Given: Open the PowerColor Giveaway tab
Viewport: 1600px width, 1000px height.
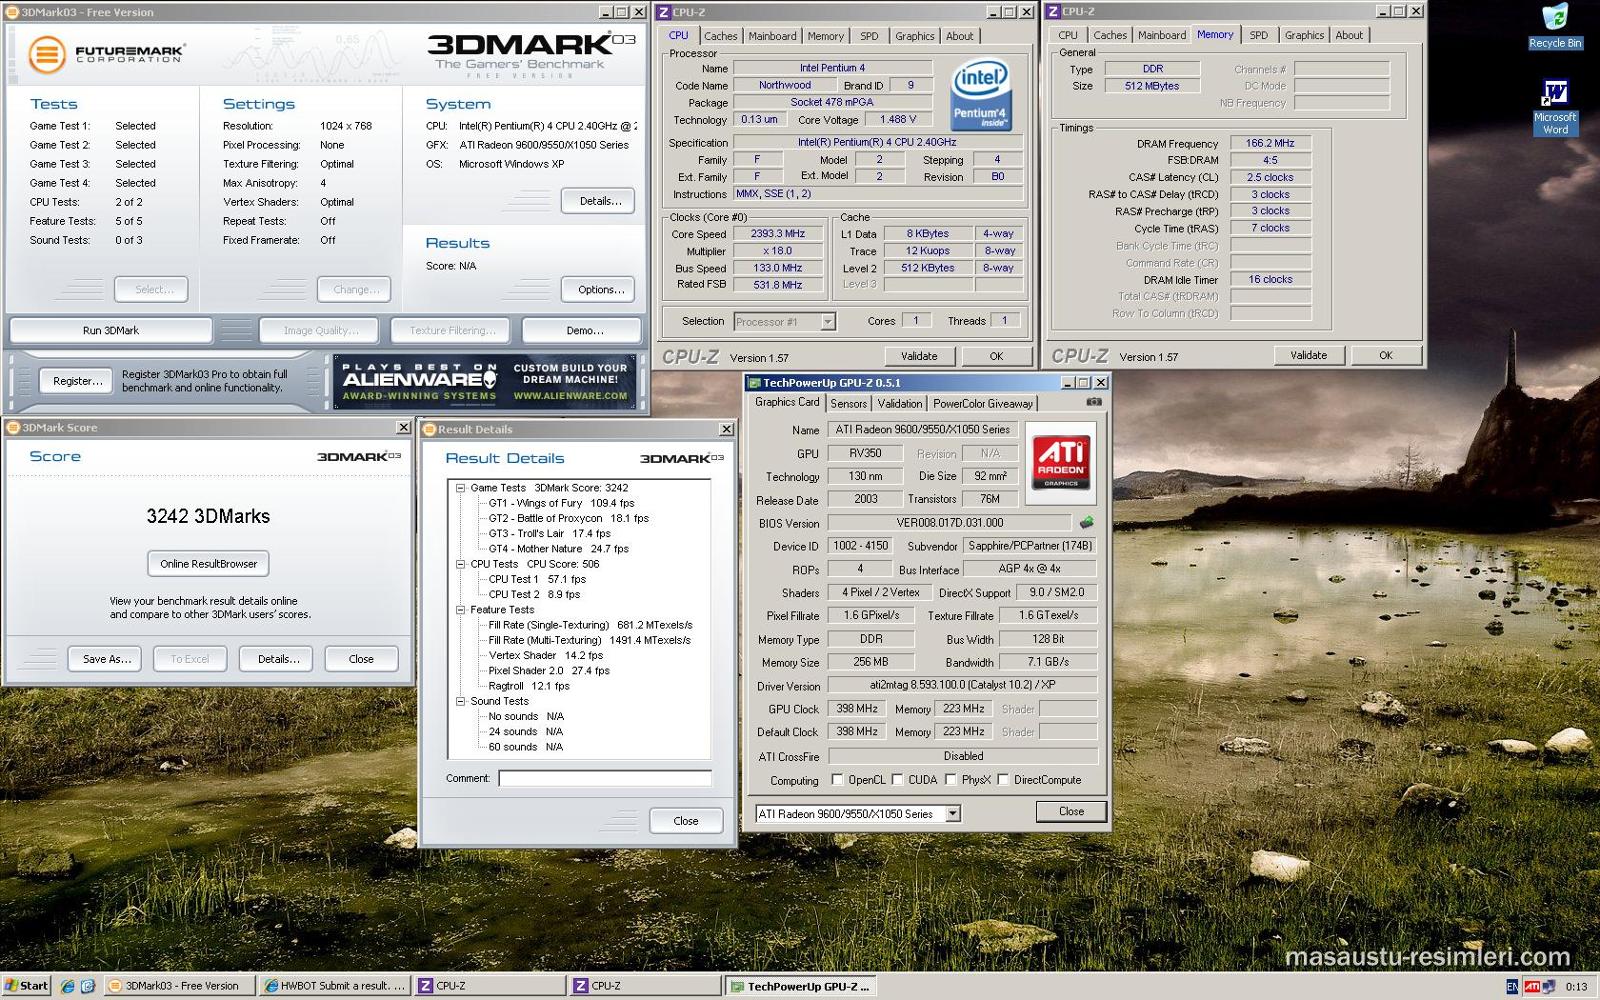Looking at the screenshot, I should pos(983,403).
